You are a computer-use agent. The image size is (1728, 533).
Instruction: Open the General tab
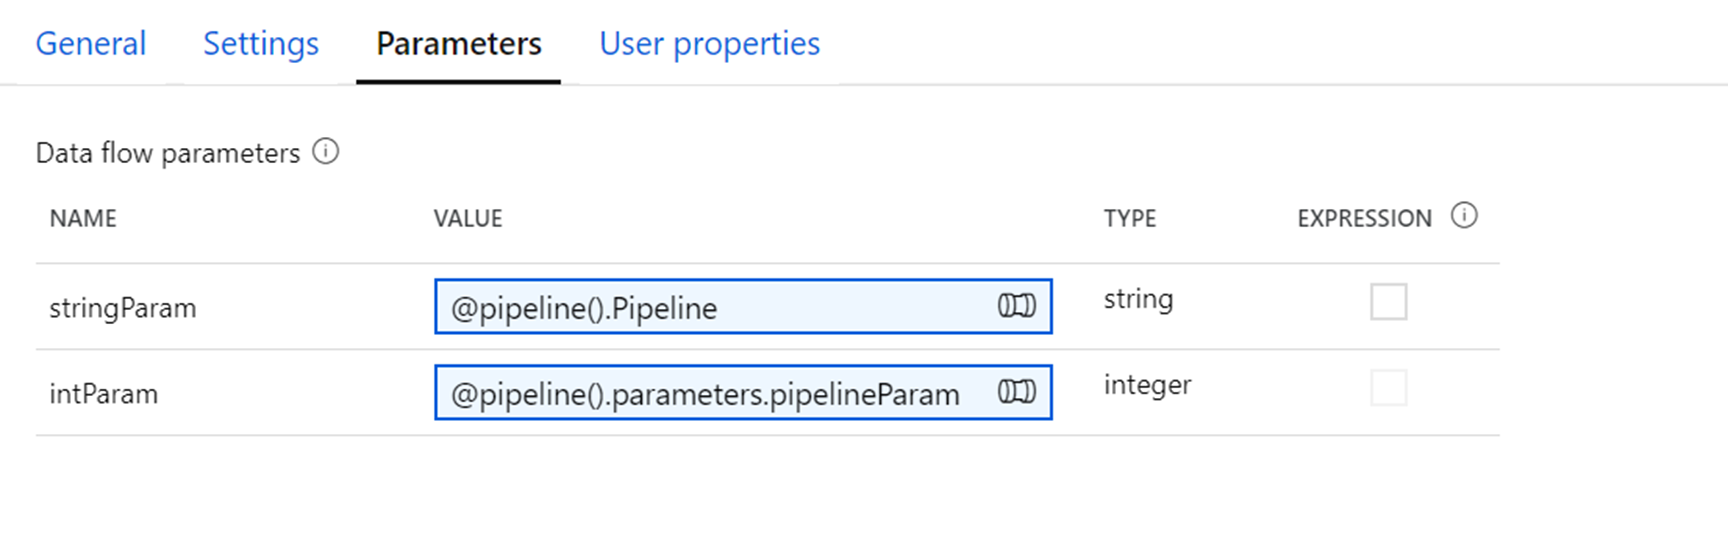coord(91,44)
